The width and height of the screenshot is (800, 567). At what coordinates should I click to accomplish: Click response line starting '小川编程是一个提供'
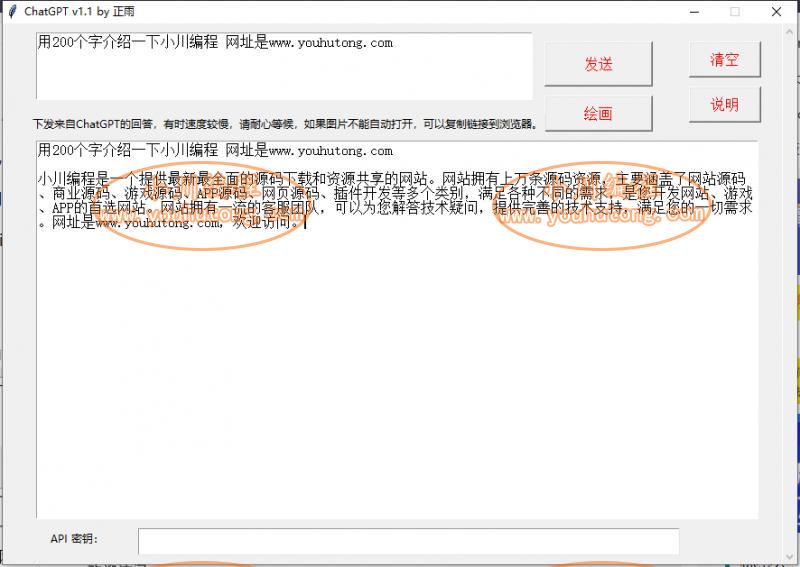pyautogui.click(x=391, y=179)
